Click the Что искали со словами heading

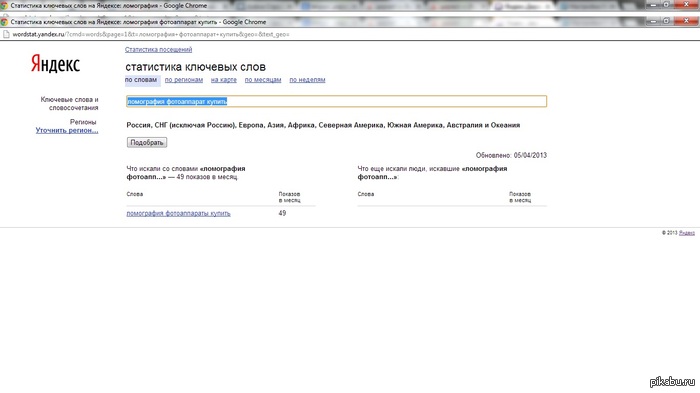tap(186, 173)
